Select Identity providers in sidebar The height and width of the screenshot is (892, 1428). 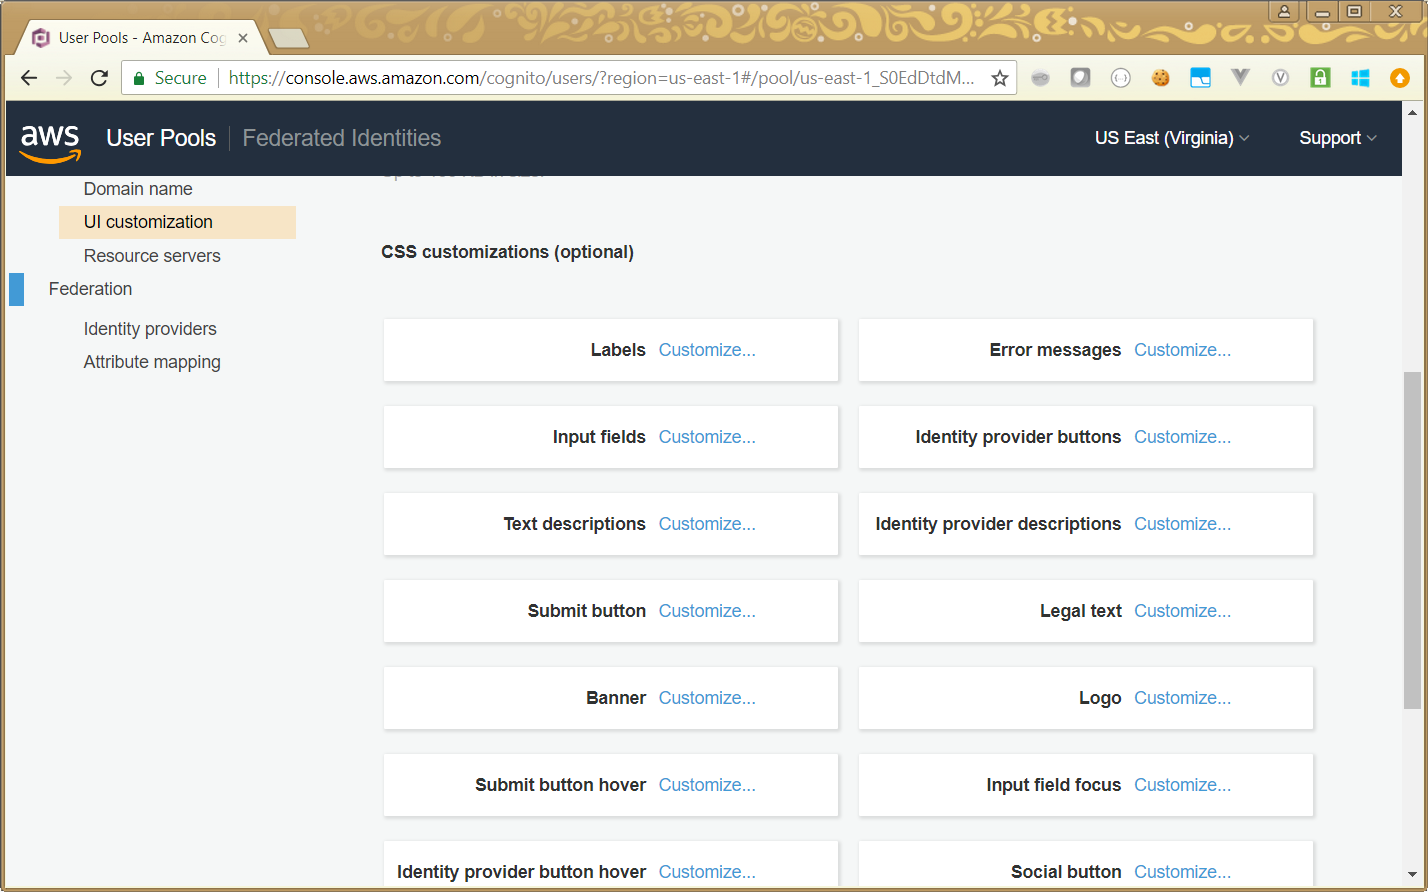click(150, 329)
